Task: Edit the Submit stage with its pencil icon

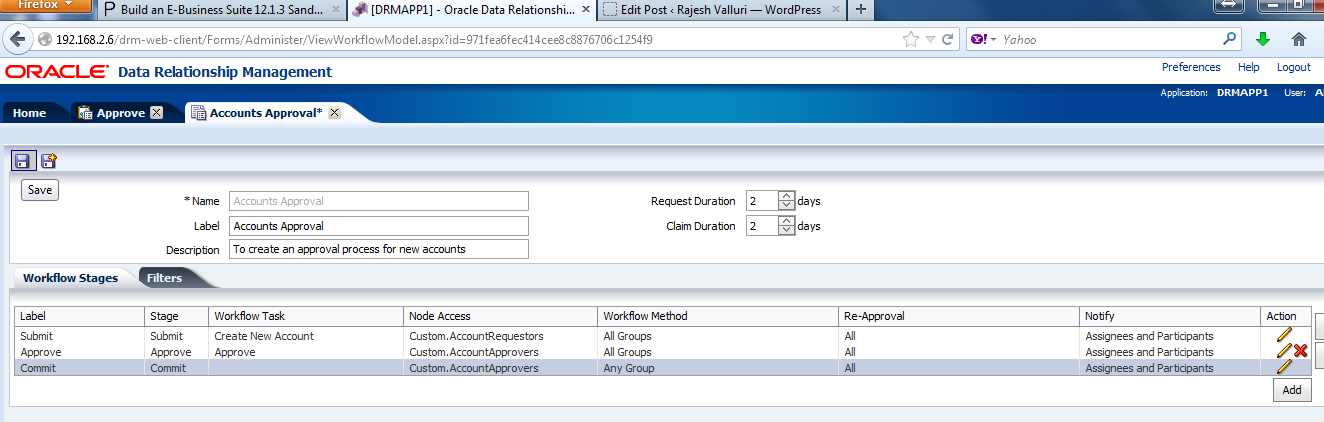Action: 1284,335
